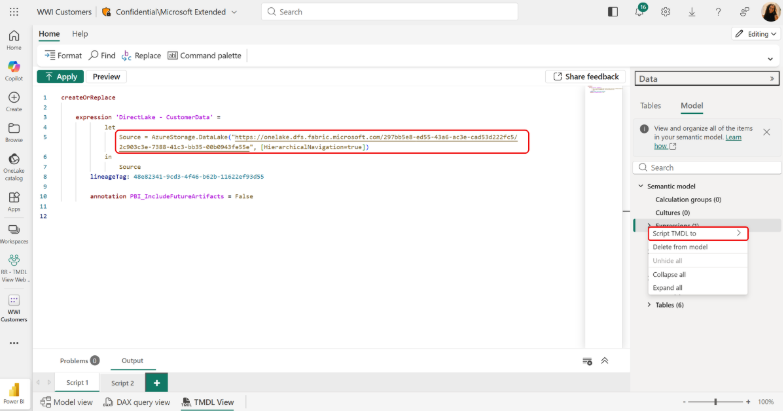Switch to Tables tab in Data pane

650,106
